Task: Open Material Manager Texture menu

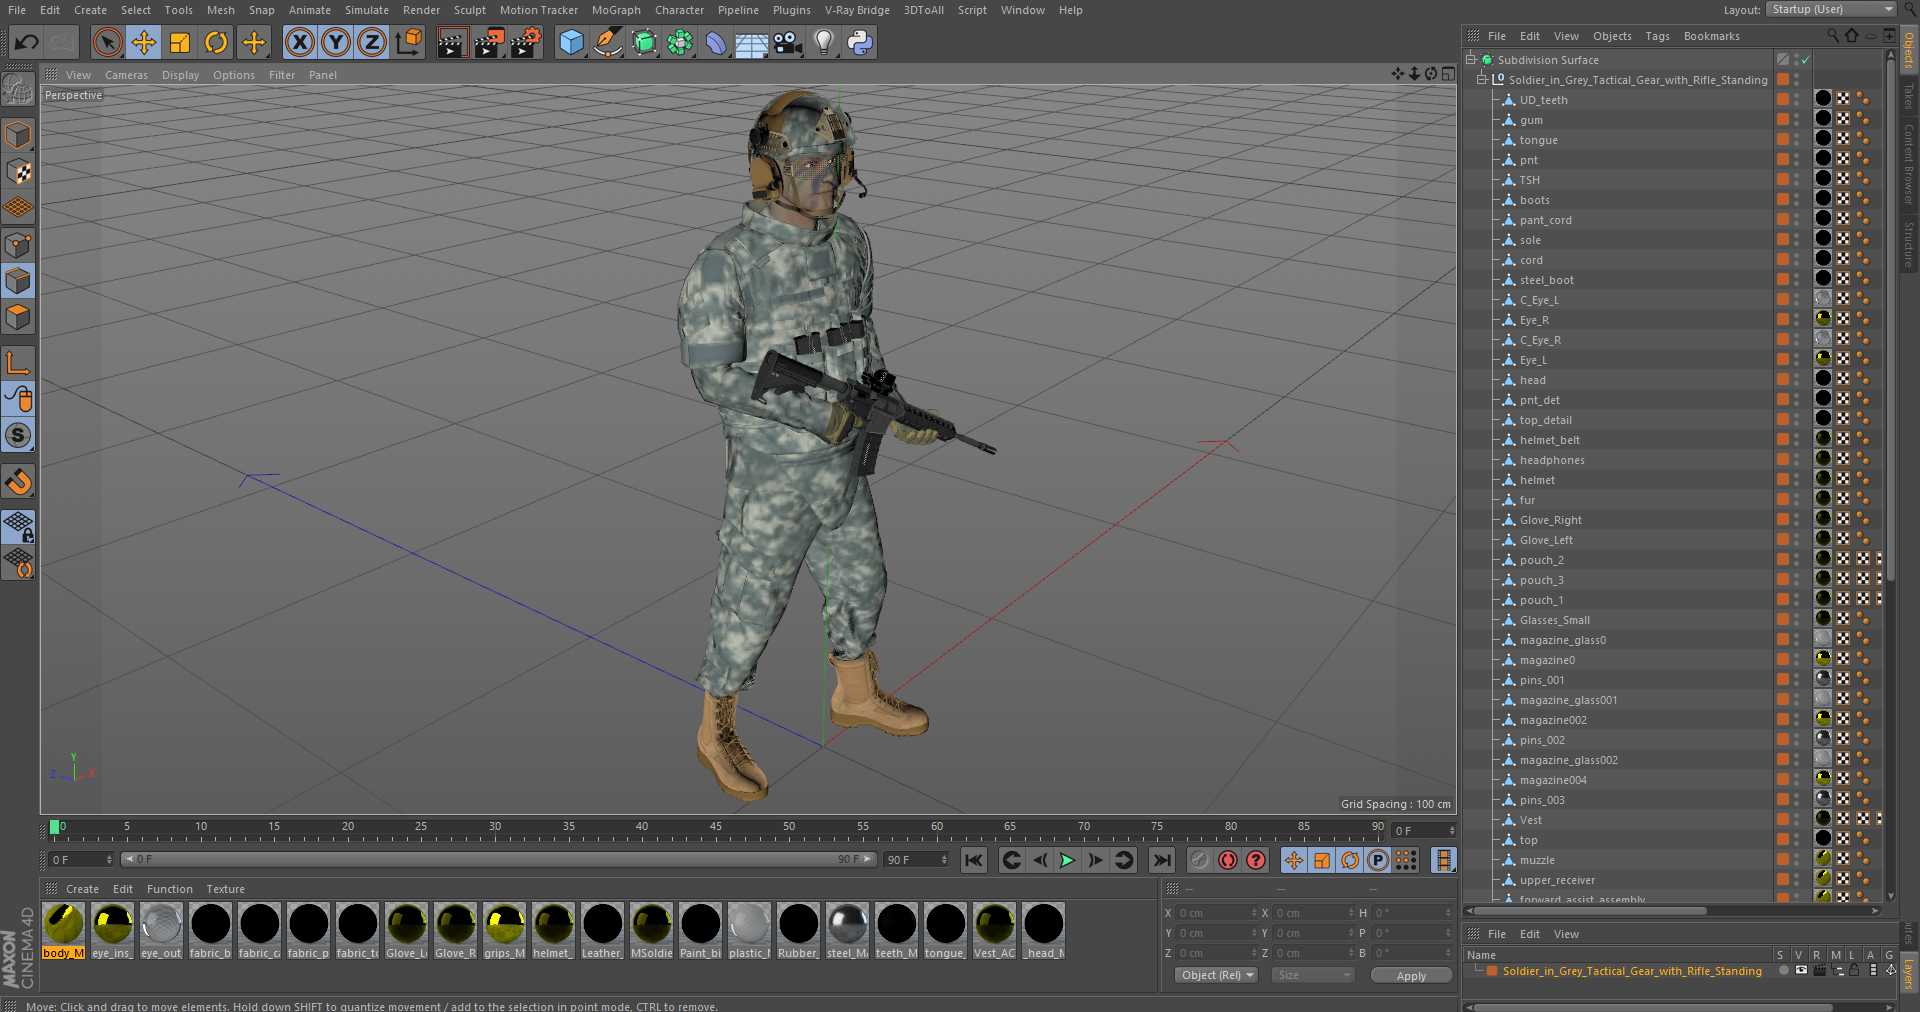Action: point(225,889)
